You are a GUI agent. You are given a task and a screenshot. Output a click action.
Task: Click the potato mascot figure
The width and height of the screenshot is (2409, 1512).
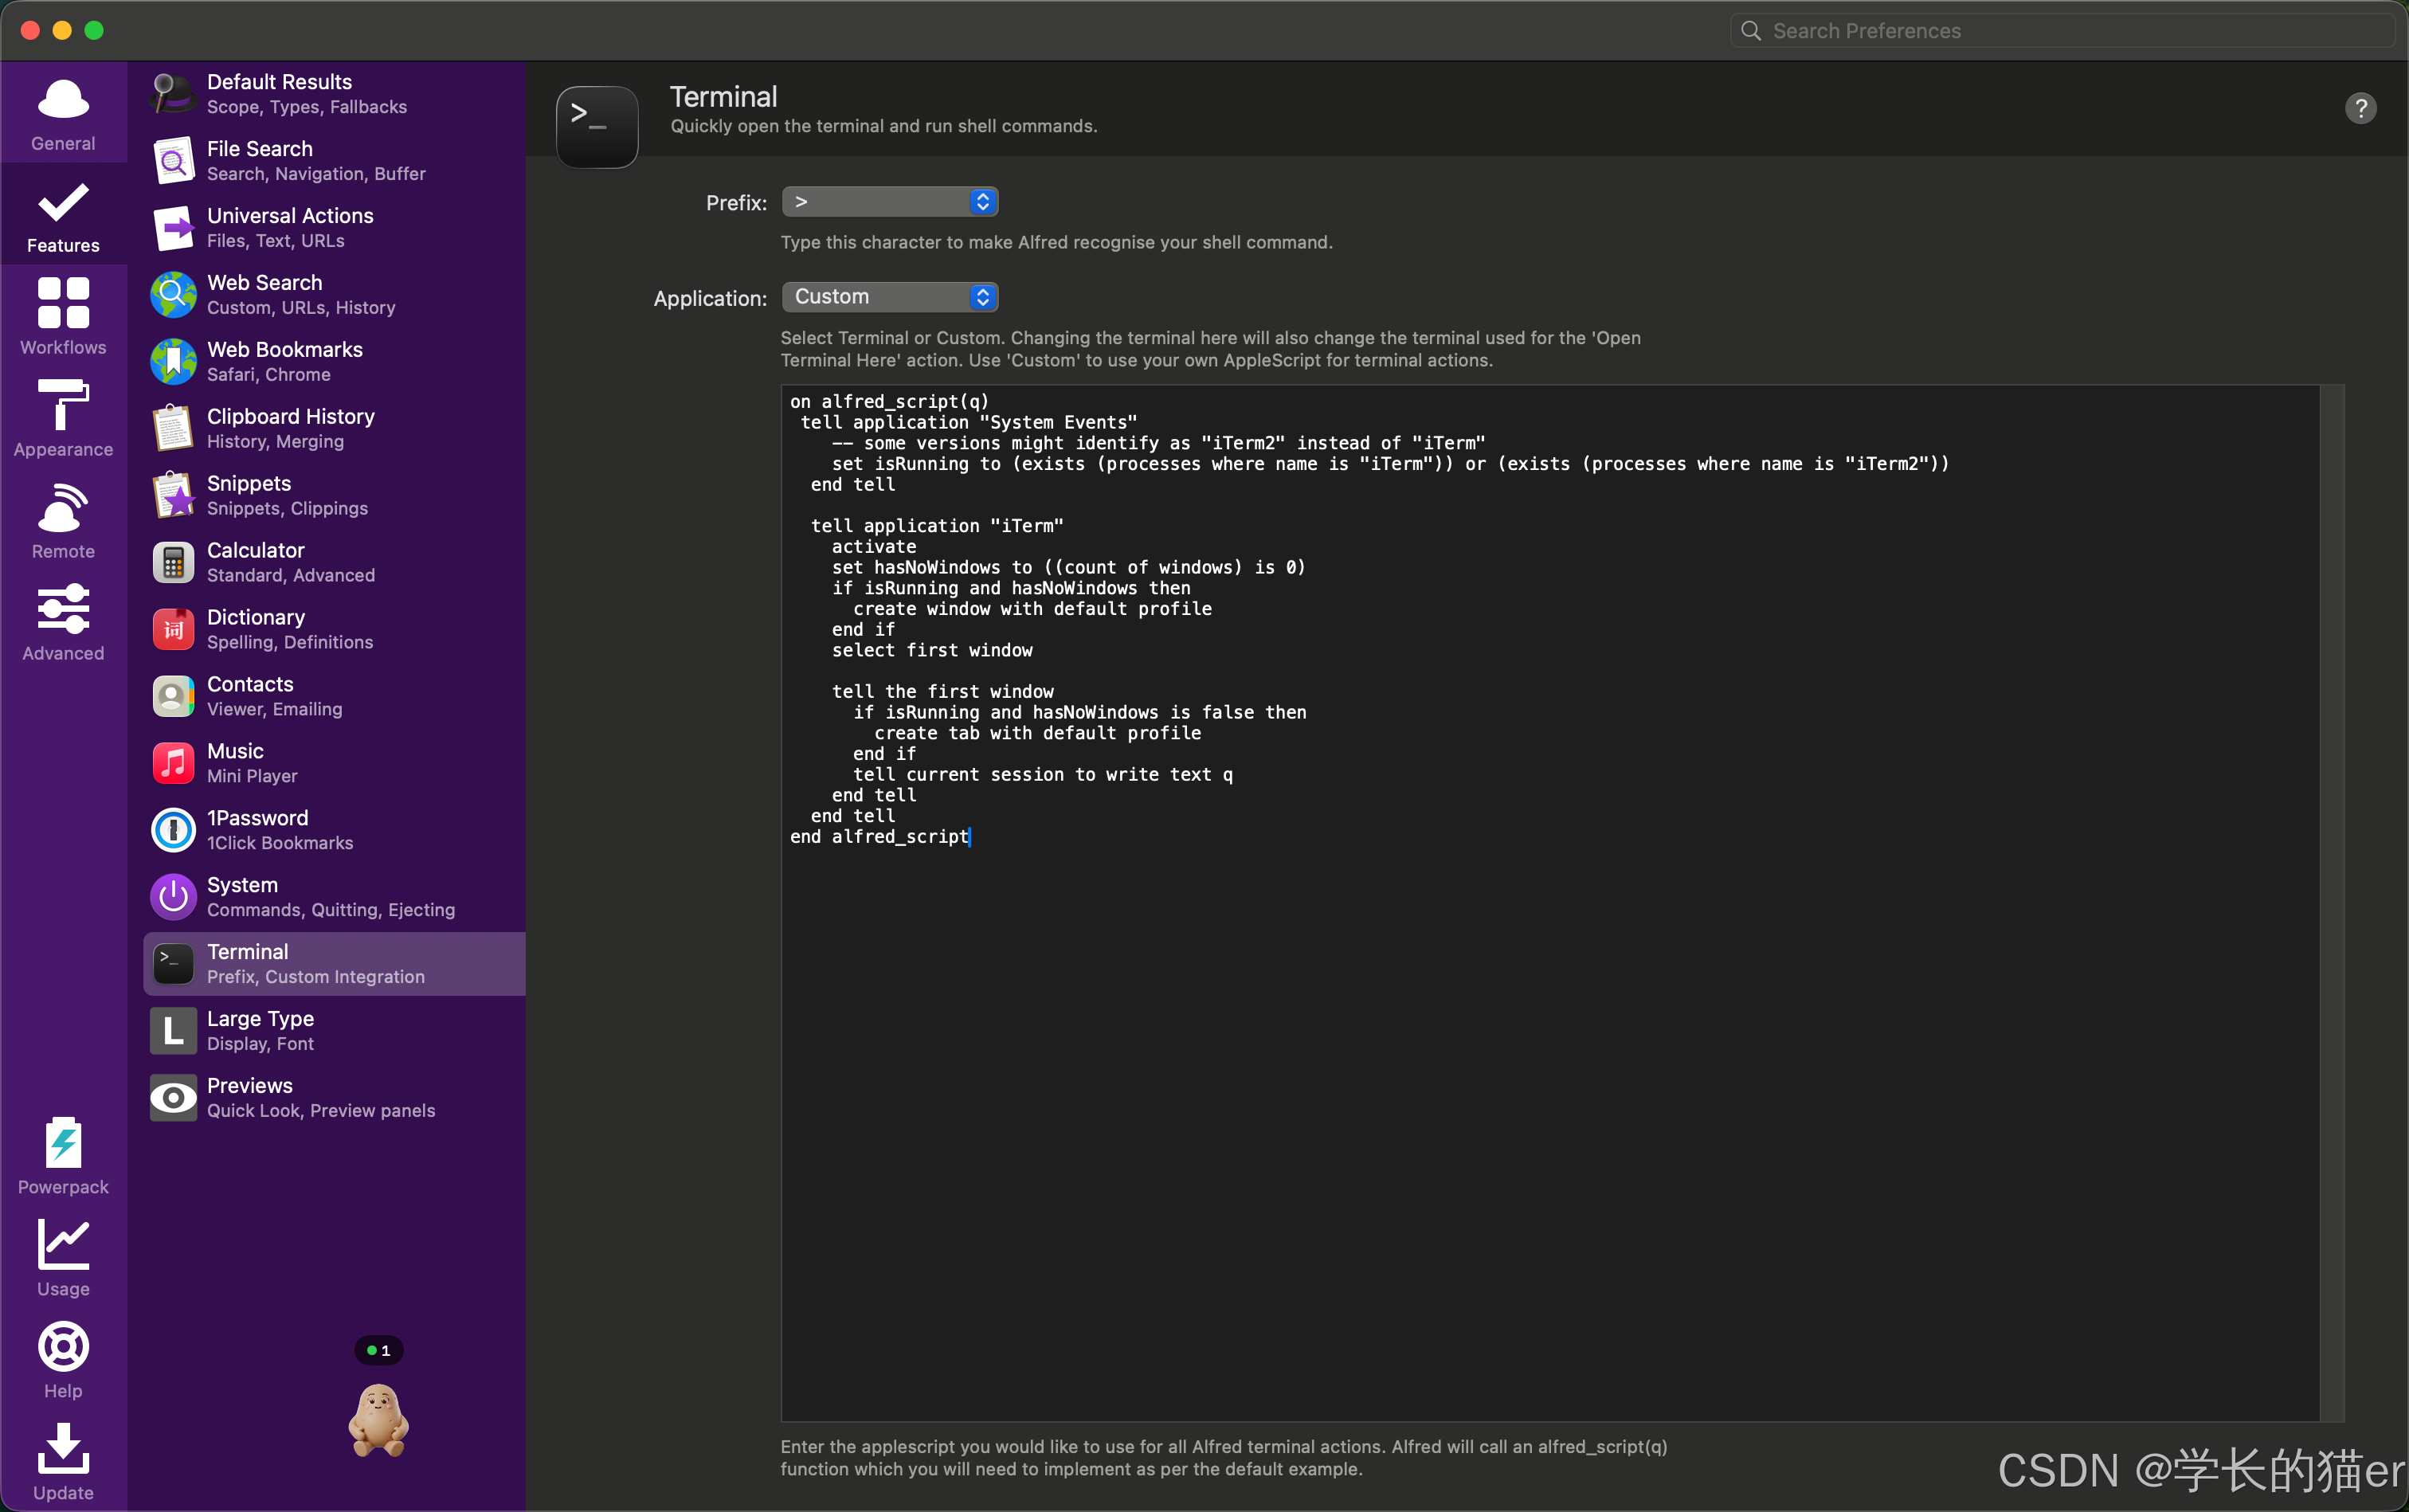pyautogui.click(x=378, y=1420)
